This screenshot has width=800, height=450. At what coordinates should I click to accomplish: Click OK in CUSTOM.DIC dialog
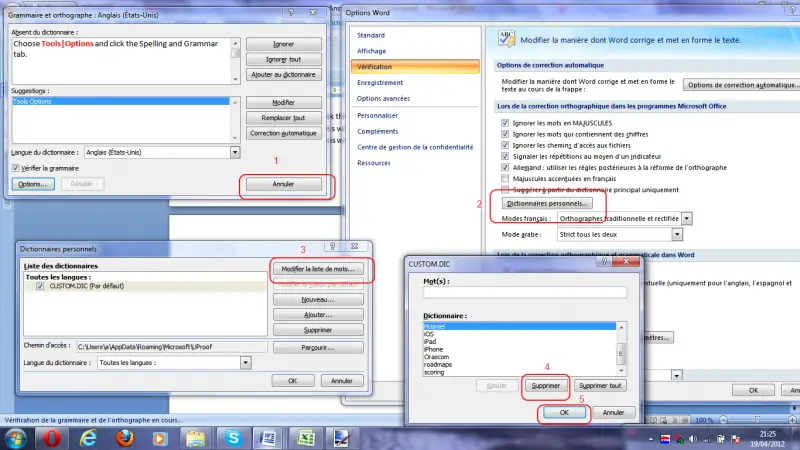(x=564, y=412)
